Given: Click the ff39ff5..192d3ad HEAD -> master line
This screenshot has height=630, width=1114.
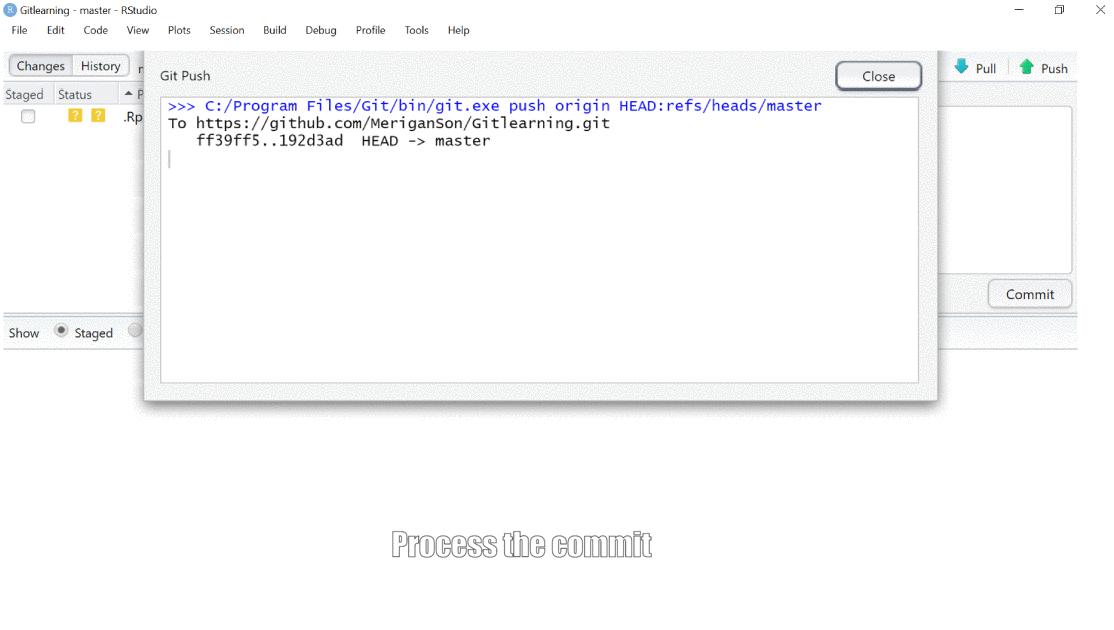Looking at the screenshot, I should 343,141.
